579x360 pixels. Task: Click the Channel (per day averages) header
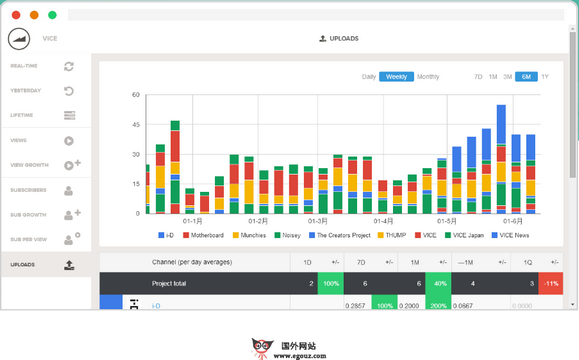(192, 262)
